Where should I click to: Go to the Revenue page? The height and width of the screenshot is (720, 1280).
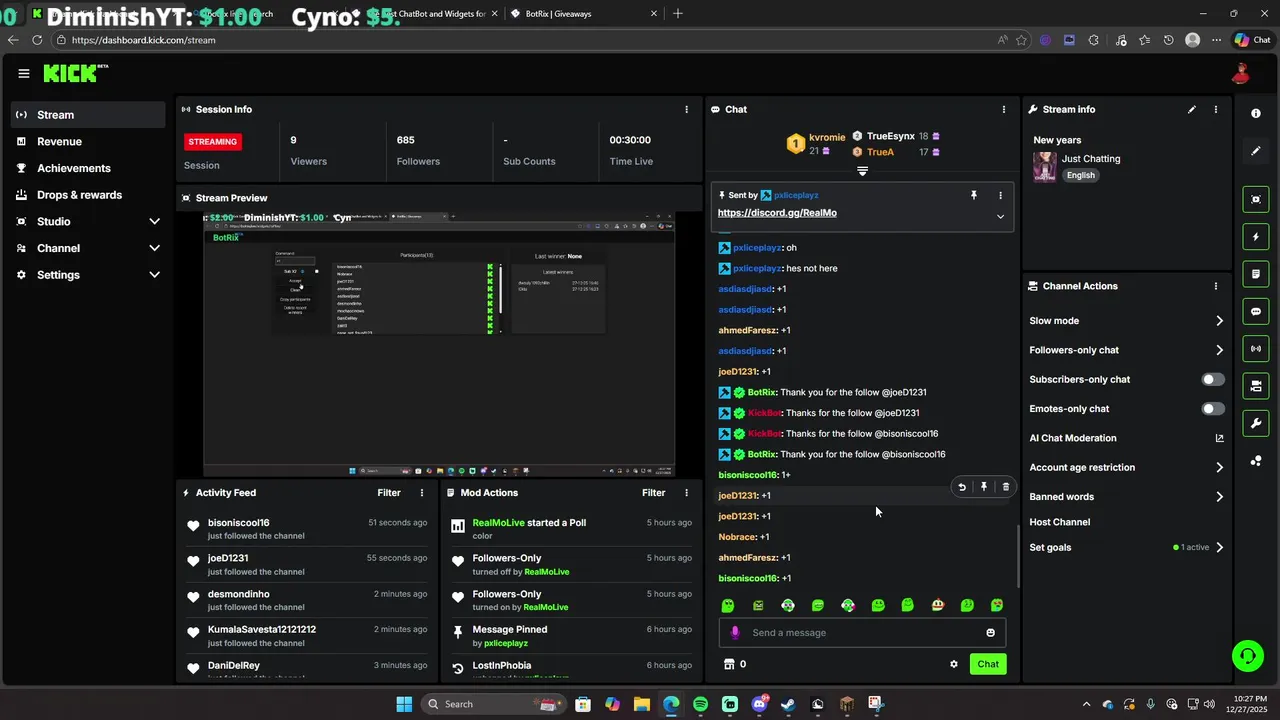click(89, 142)
